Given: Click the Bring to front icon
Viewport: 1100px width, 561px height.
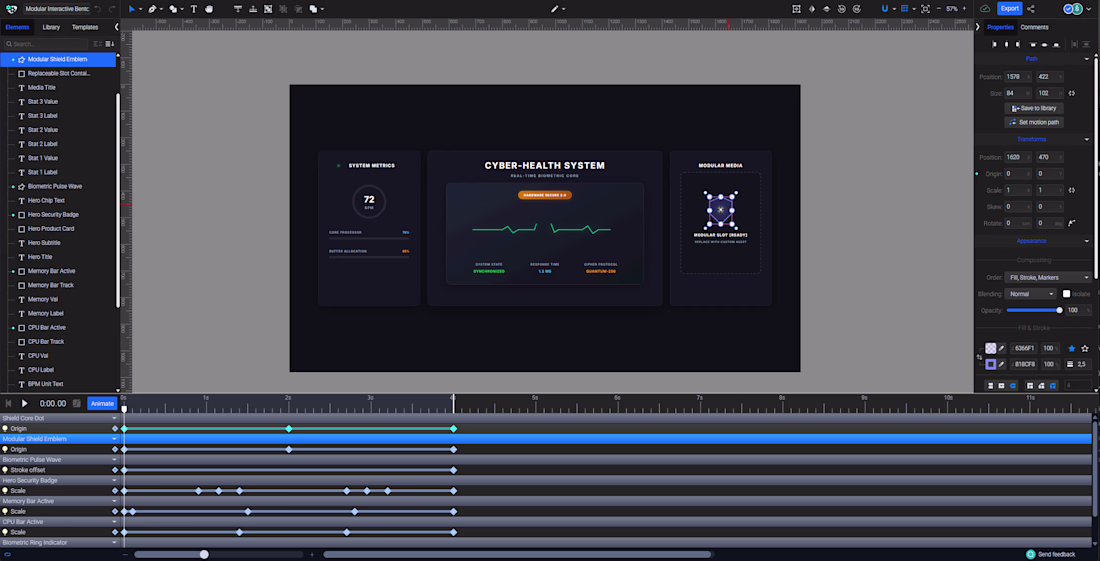Looking at the screenshot, I should point(238,9).
